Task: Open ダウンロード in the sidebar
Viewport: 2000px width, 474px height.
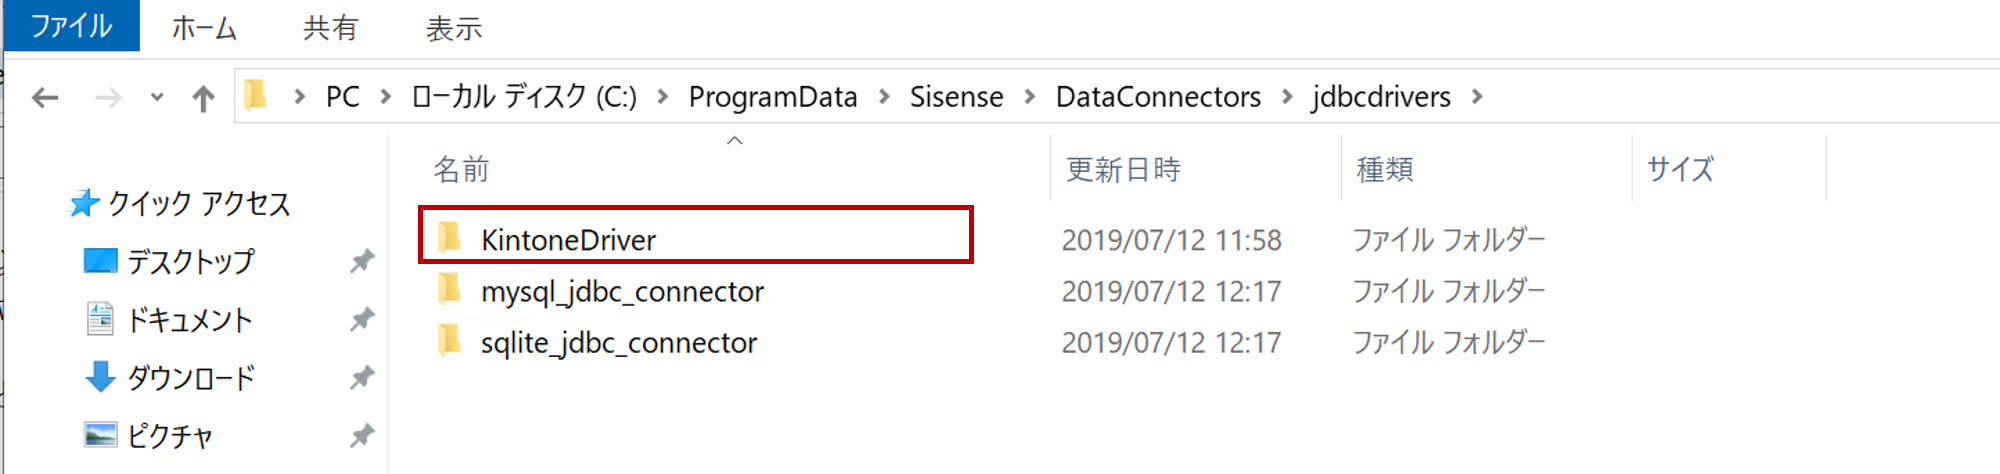Action: 190,378
